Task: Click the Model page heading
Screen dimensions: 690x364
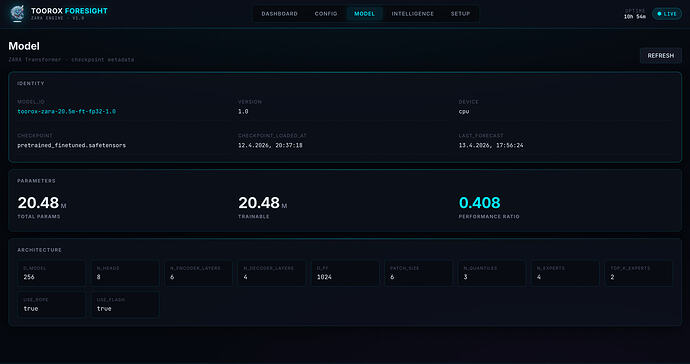Action: (24, 46)
